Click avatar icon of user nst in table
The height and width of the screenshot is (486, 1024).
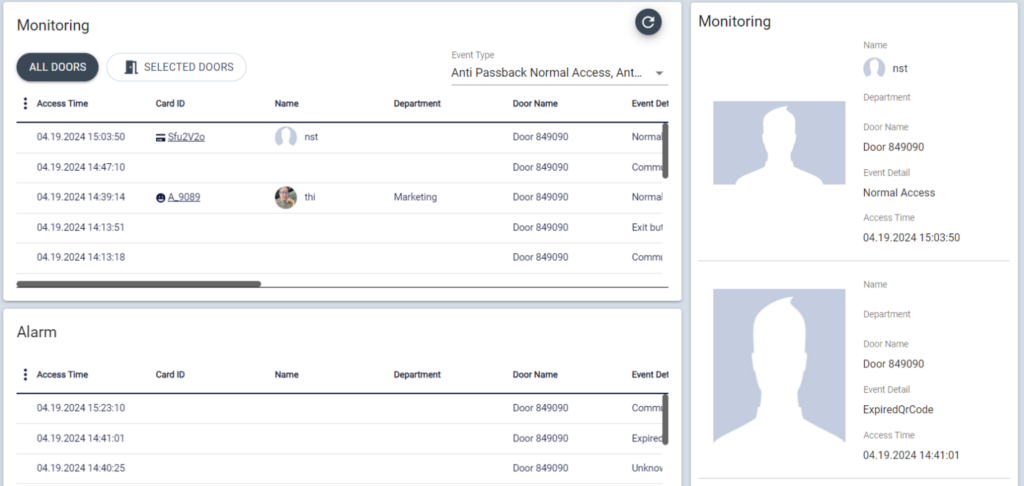[286, 137]
